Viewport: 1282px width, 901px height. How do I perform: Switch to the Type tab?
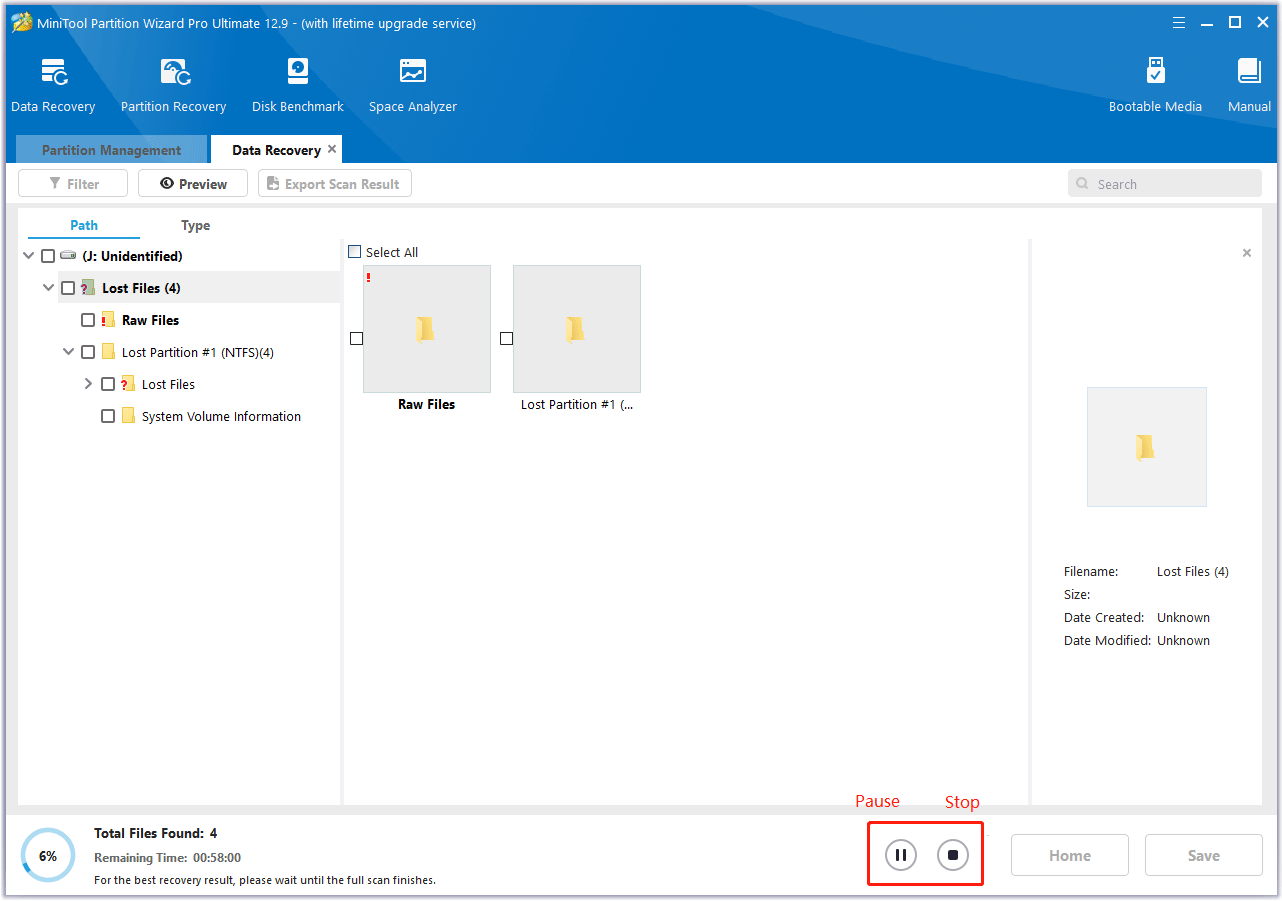(195, 225)
